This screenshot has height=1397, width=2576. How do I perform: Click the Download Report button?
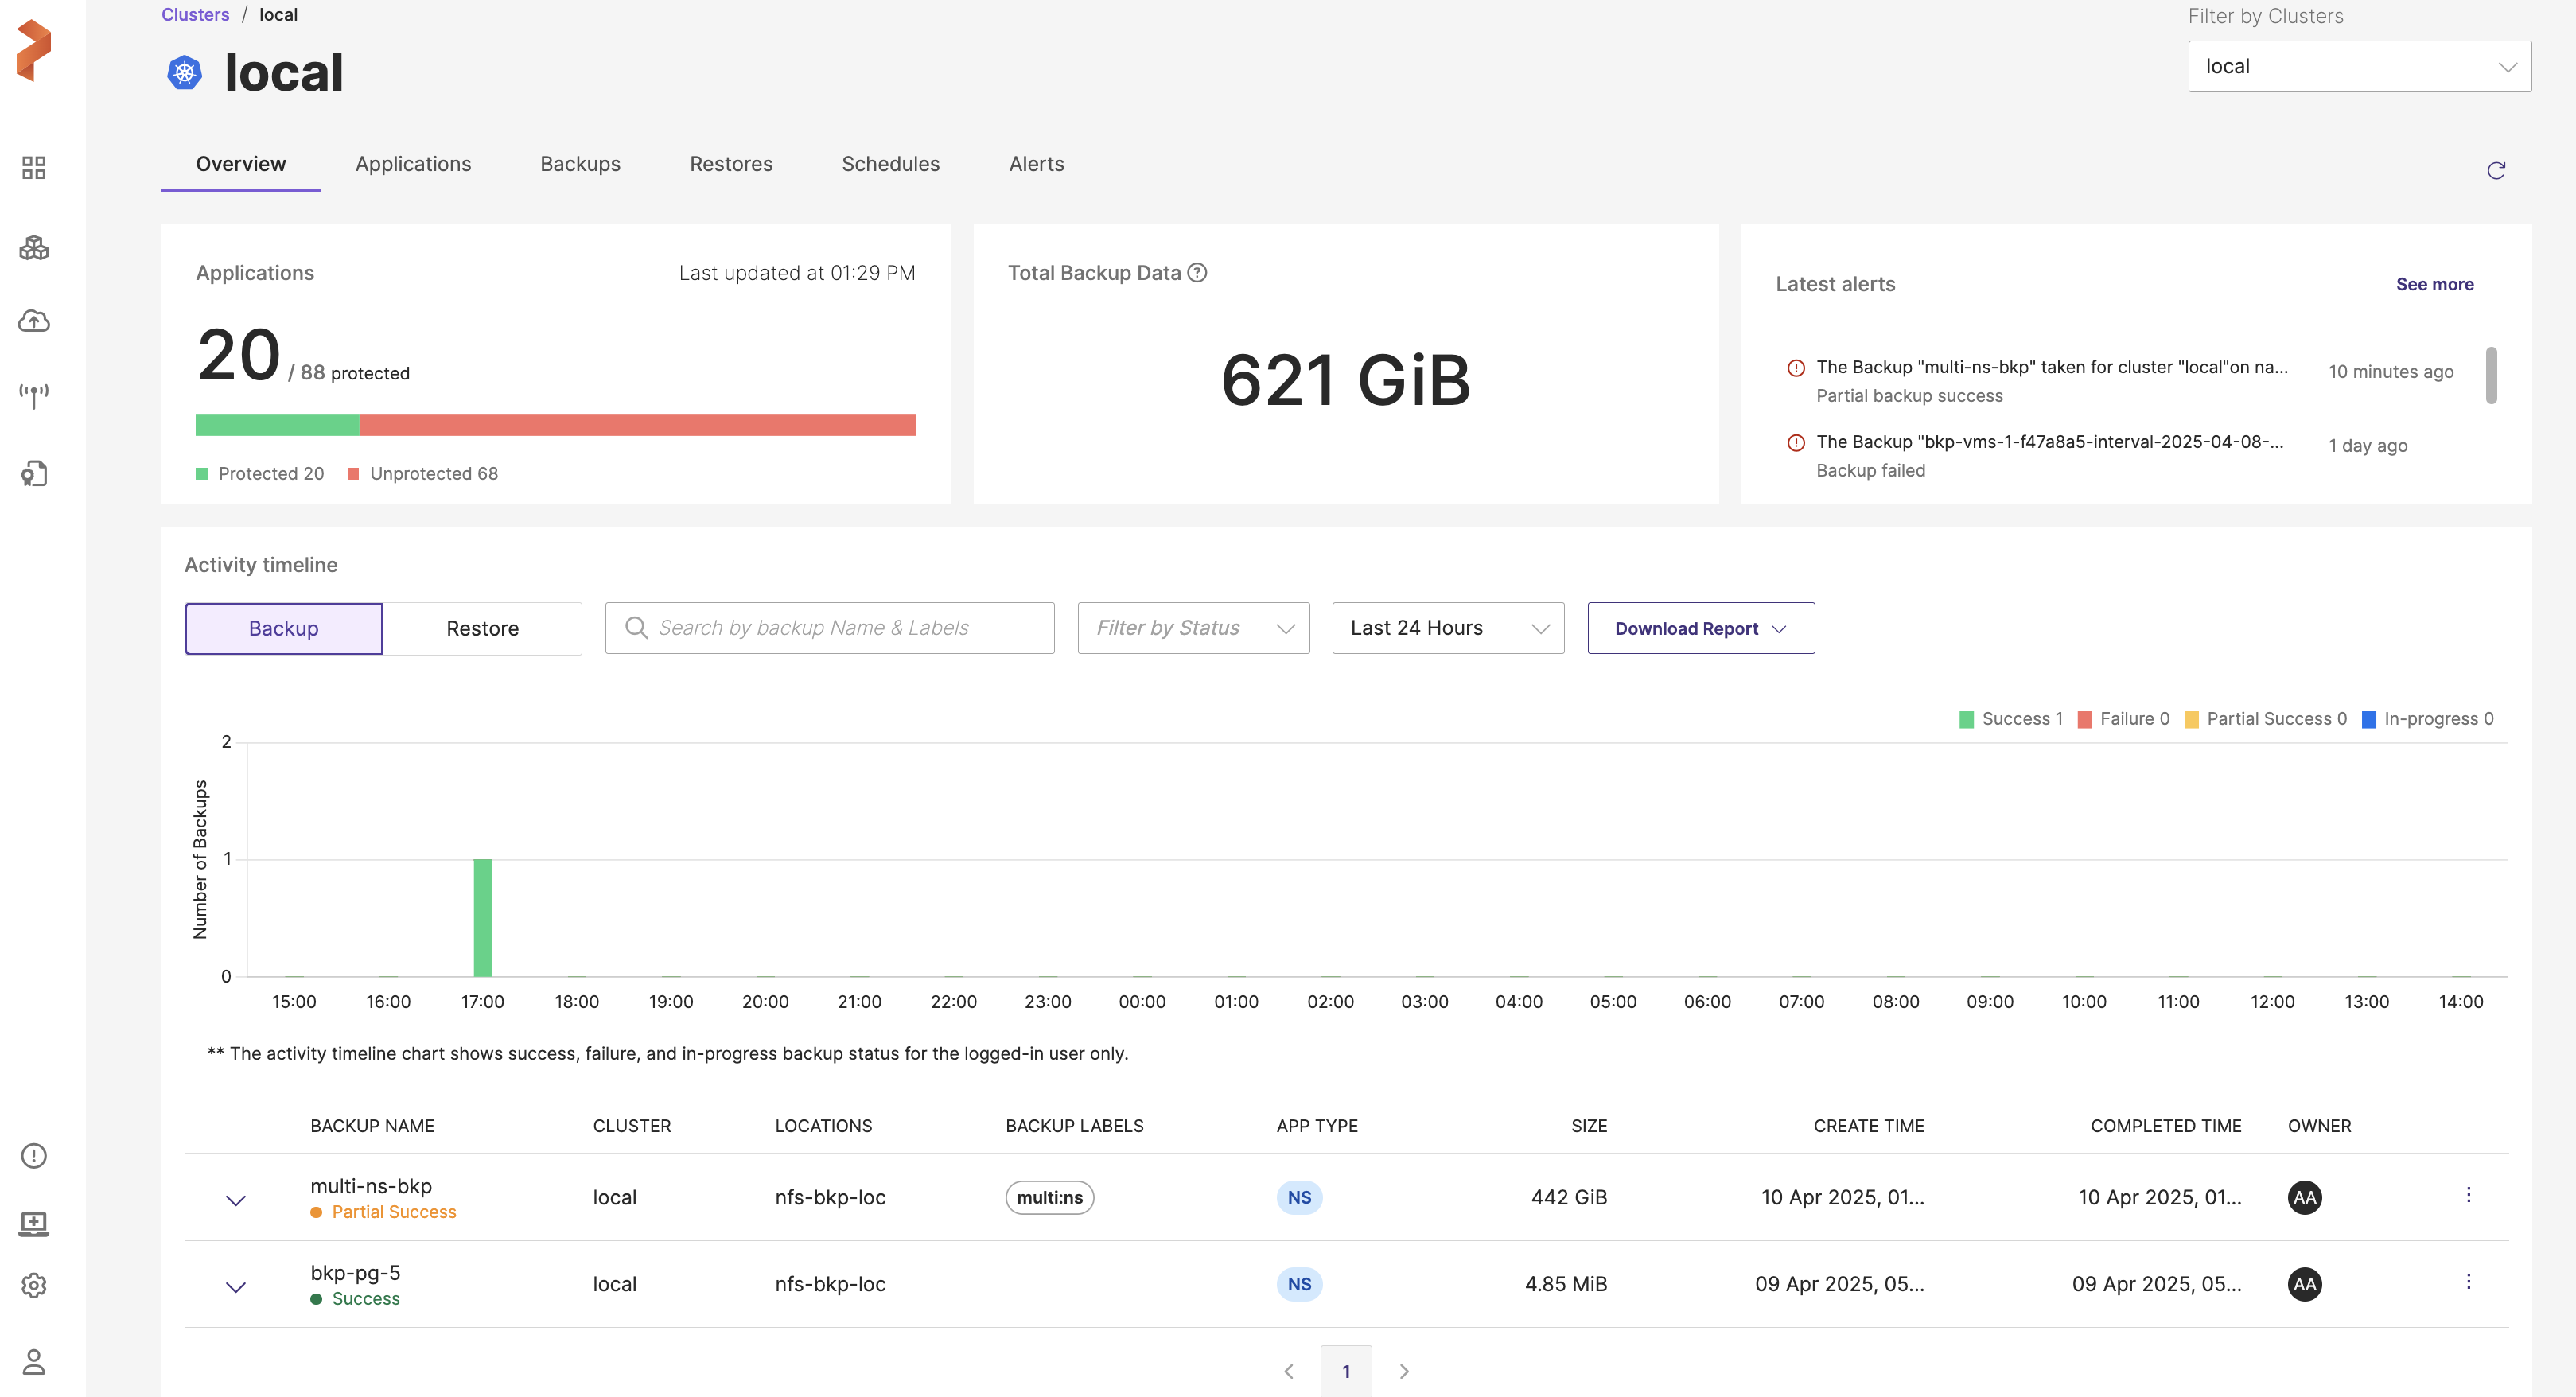[1700, 628]
